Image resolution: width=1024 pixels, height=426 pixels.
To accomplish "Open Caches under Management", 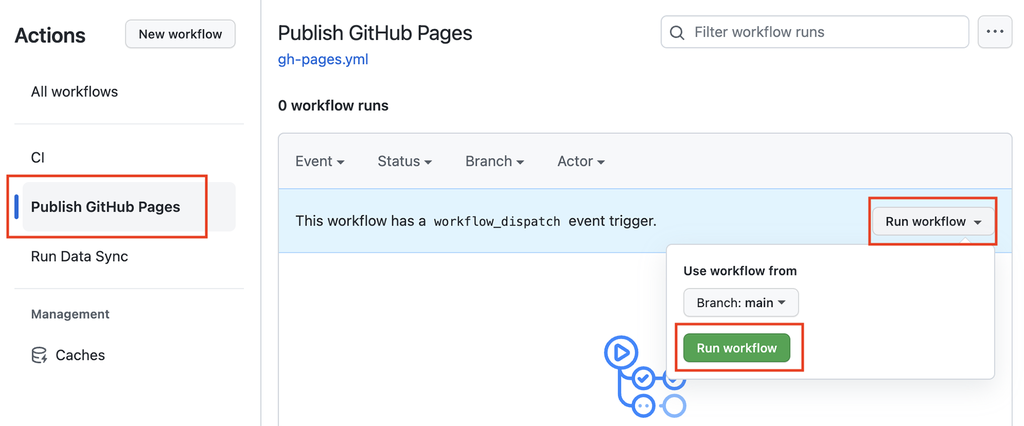I will (x=80, y=355).
